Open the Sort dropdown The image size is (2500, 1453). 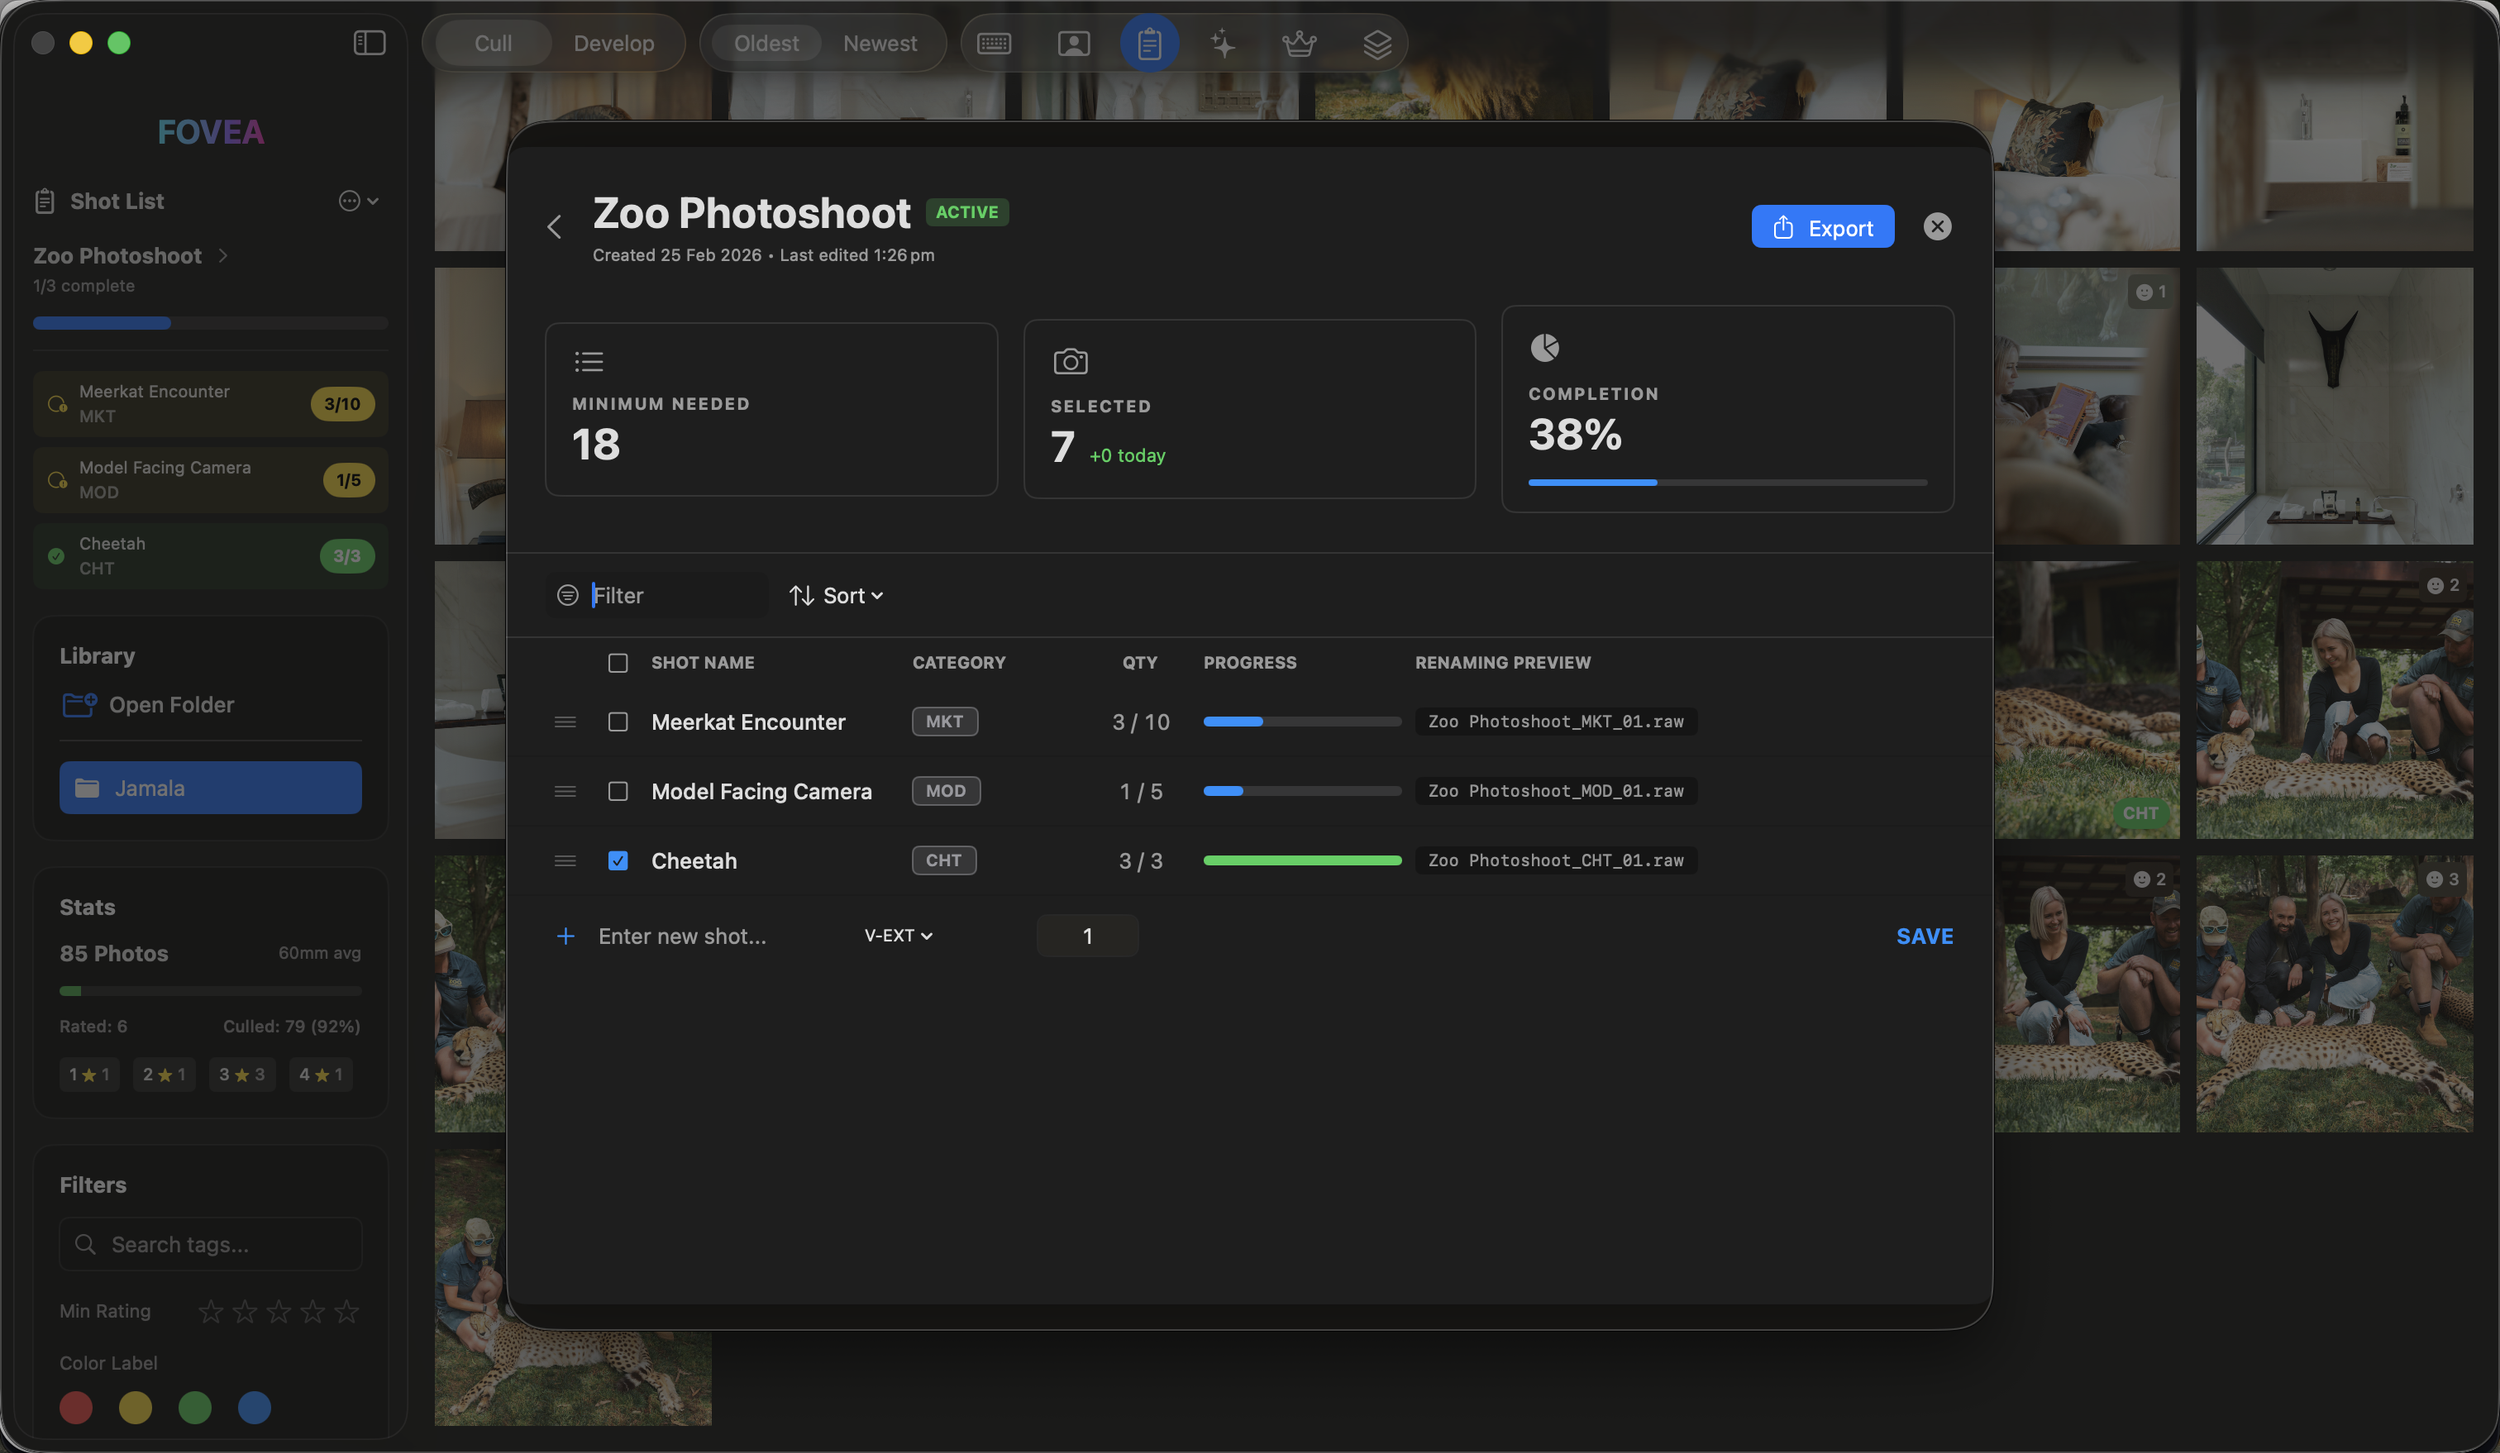[836, 594]
